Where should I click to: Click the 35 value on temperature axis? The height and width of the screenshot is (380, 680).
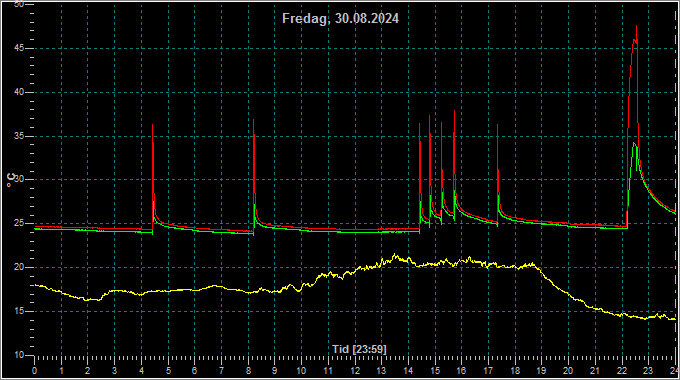19,136
